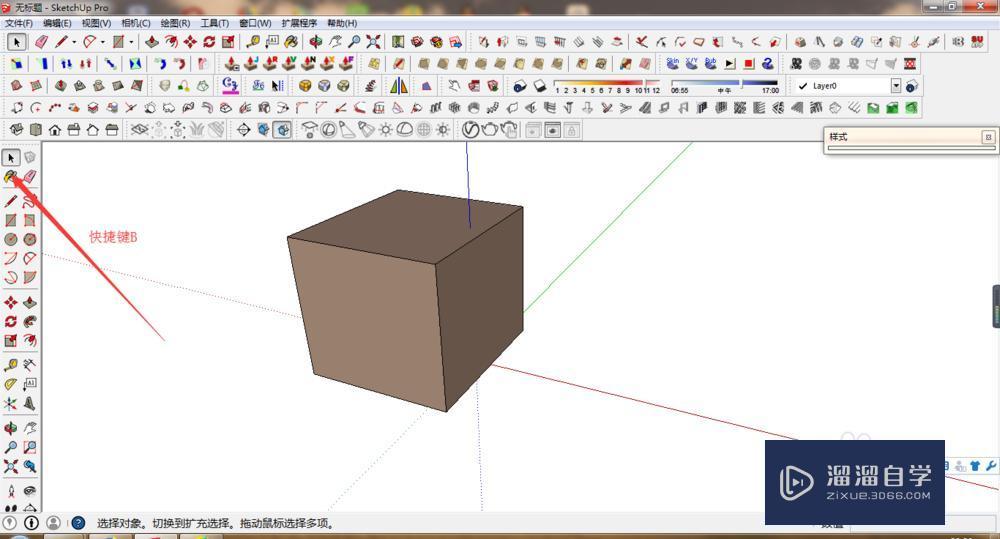Close the 样式 panel
The image size is (1000, 539).
(x=988, y=137)
